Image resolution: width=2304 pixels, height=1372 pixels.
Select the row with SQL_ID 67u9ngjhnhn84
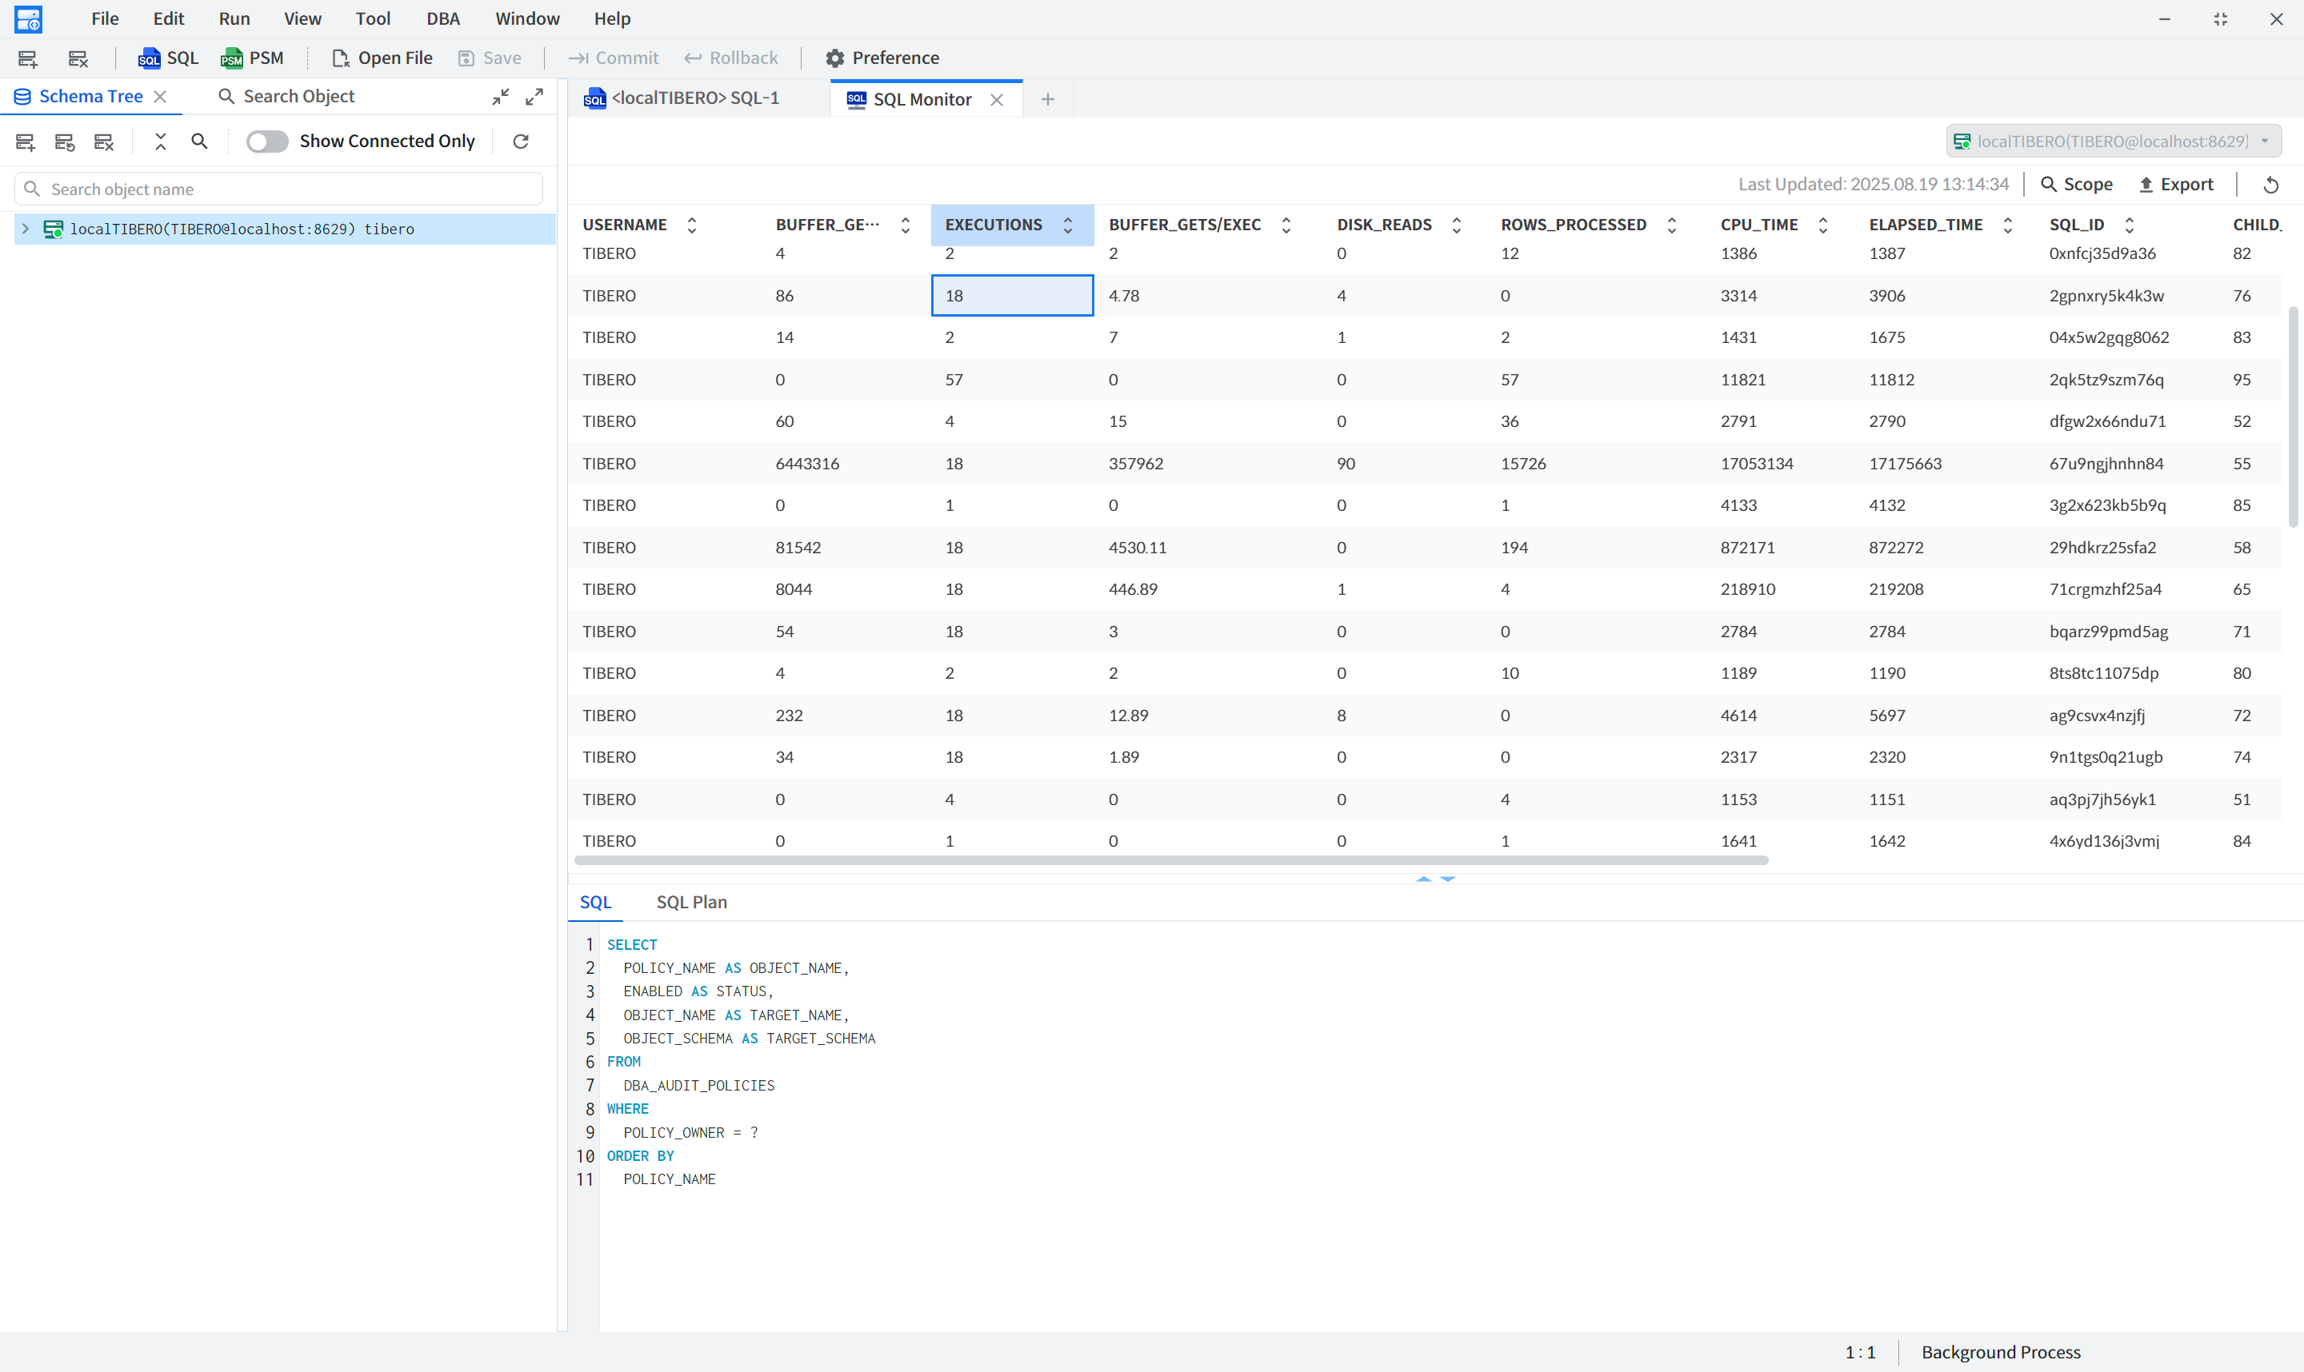coord(1425,463)
